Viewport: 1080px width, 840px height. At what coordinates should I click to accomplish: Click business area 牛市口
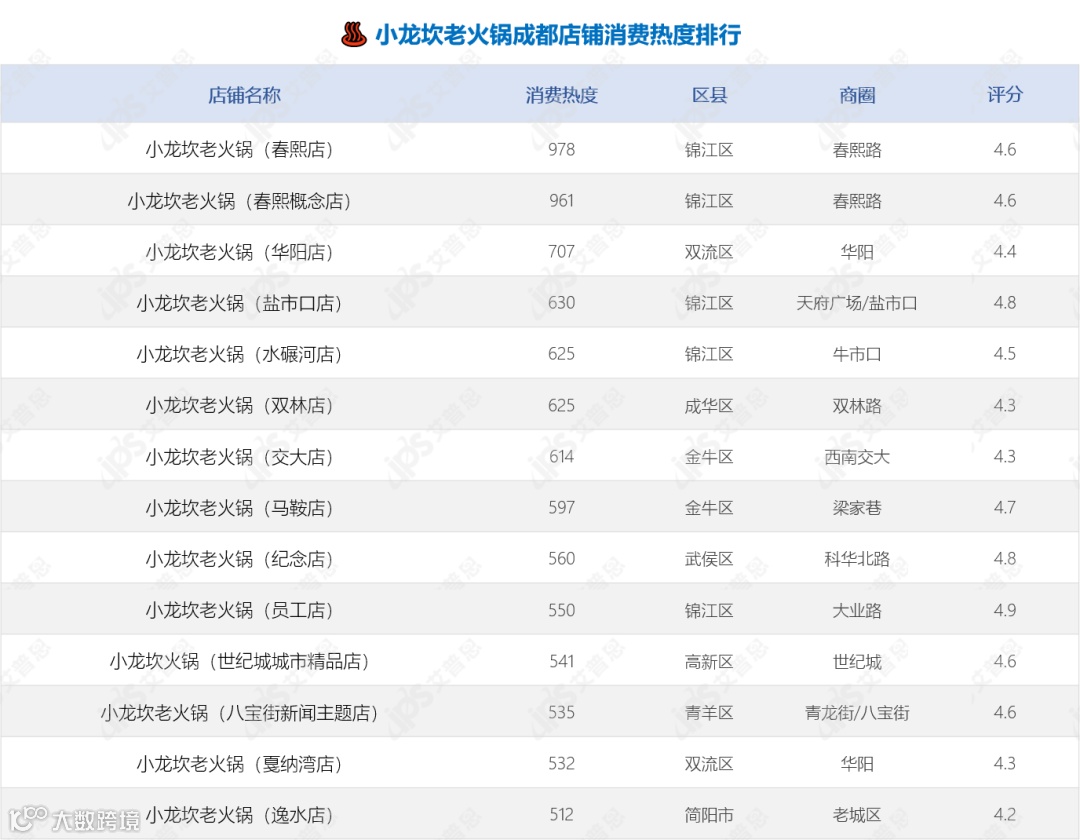tap(857, 354)
